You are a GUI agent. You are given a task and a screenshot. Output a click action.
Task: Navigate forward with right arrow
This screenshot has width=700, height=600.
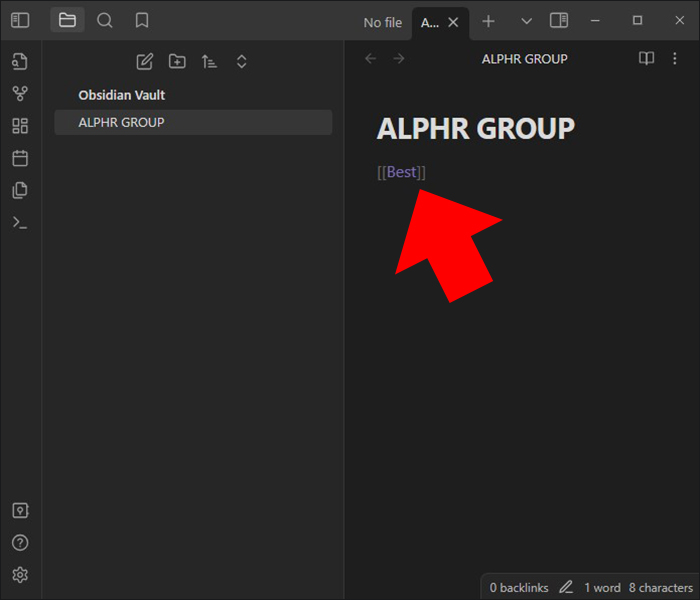(399, 58)
